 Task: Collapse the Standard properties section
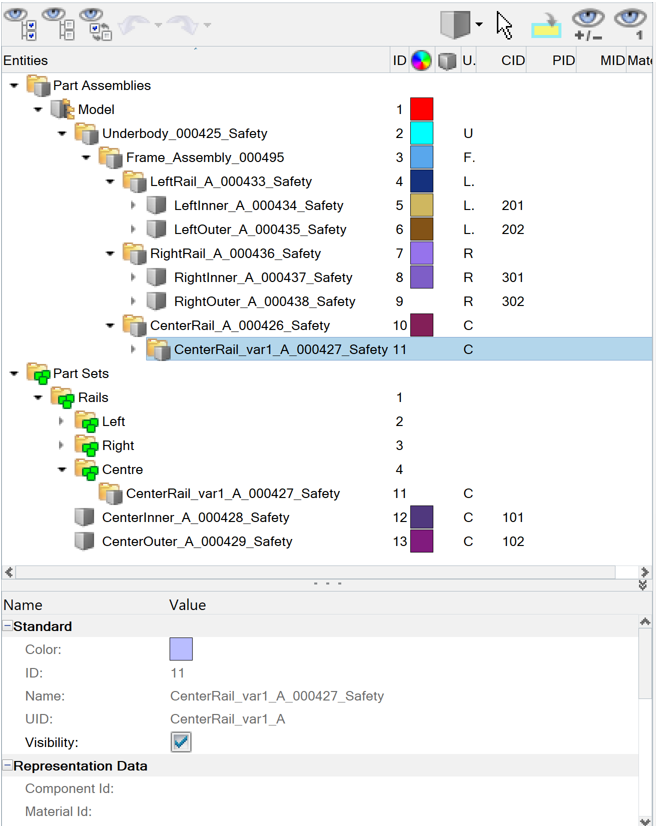(x=8, y=626)
